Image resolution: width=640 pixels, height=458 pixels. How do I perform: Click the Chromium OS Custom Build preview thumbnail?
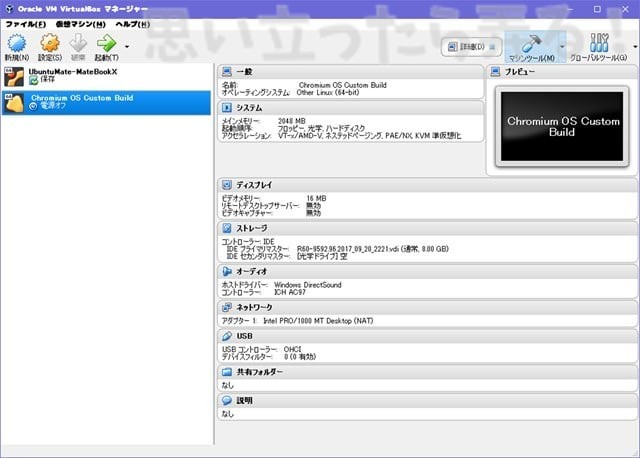[x=562, y=126]
